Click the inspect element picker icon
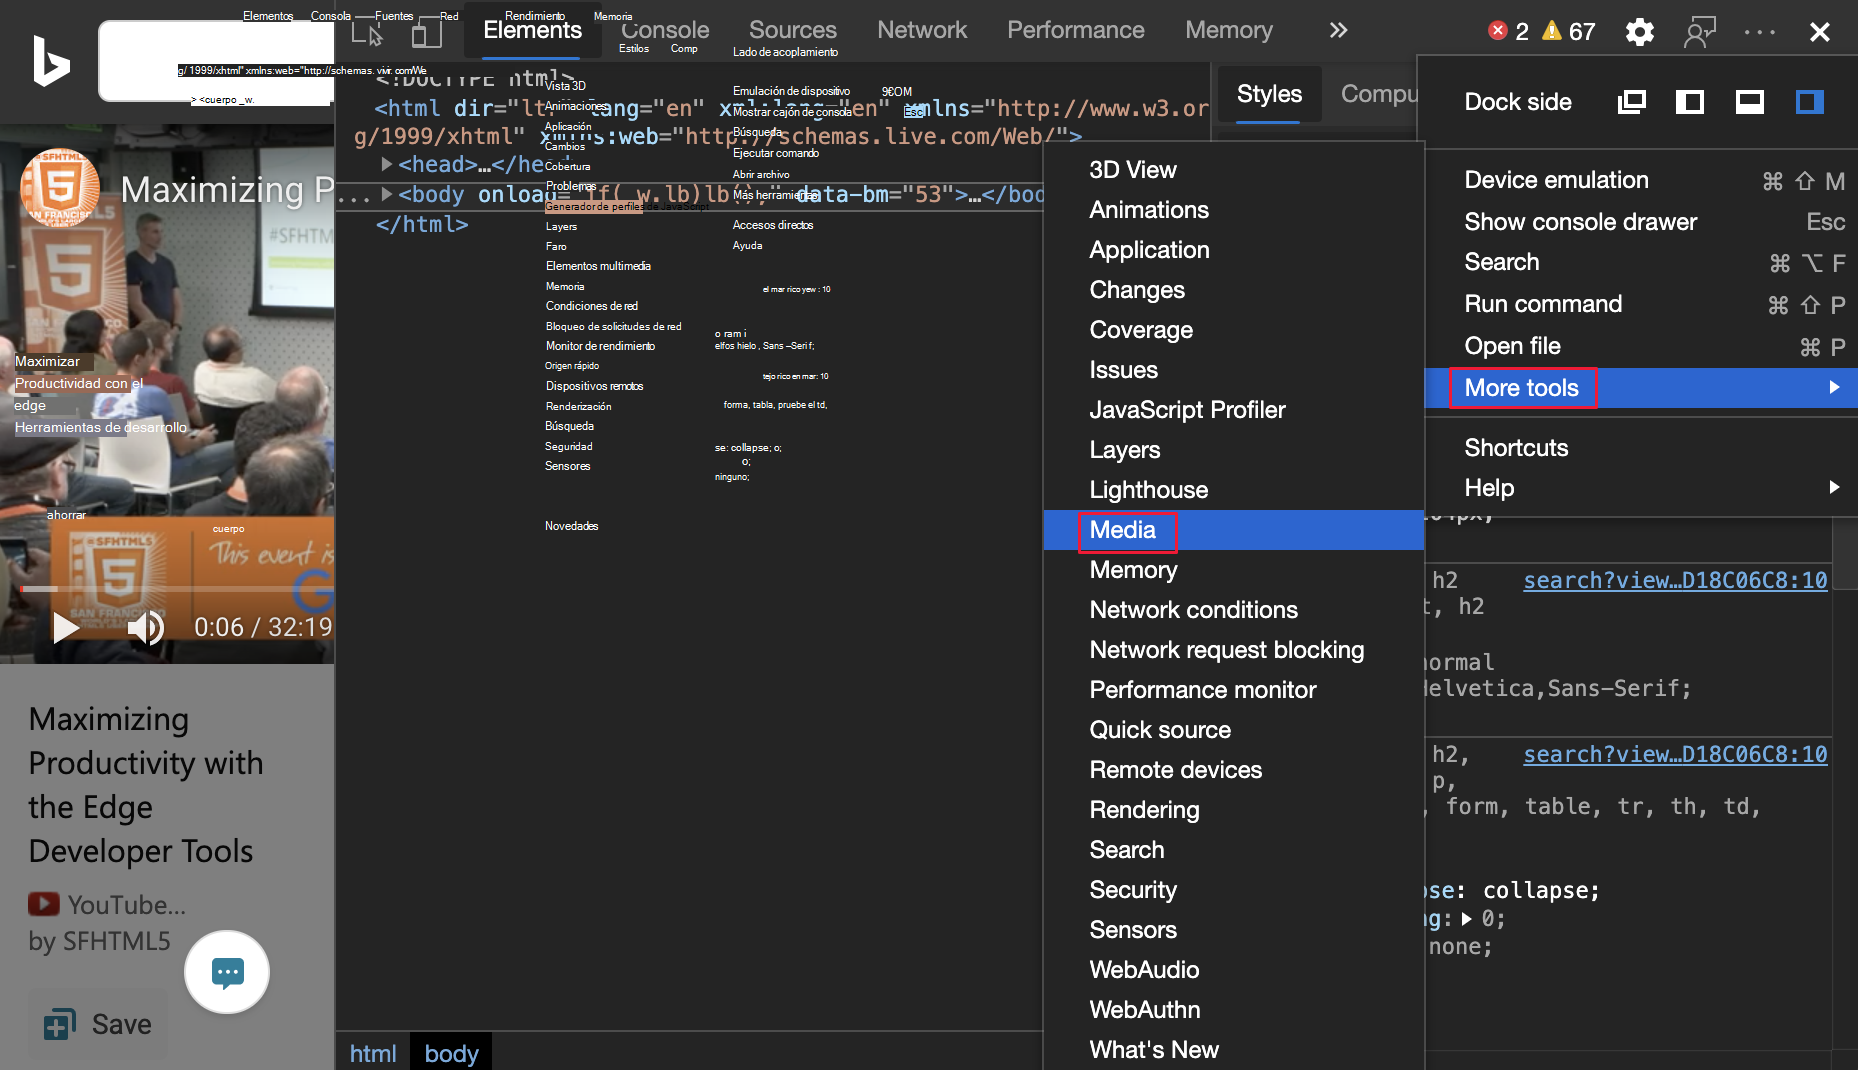 click(x=367, y=33)
